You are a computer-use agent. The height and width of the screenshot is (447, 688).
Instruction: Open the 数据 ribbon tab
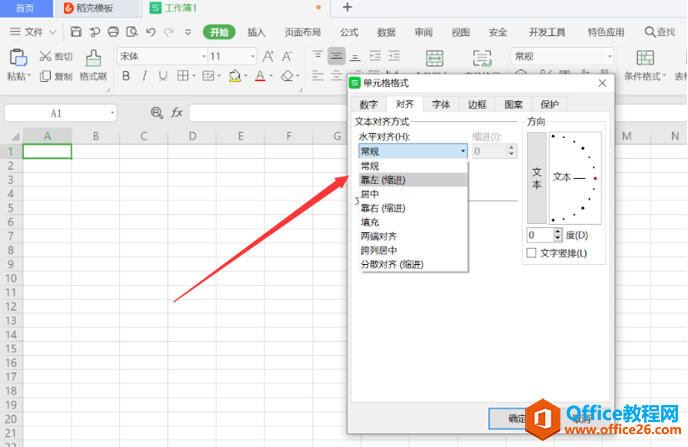386,32
